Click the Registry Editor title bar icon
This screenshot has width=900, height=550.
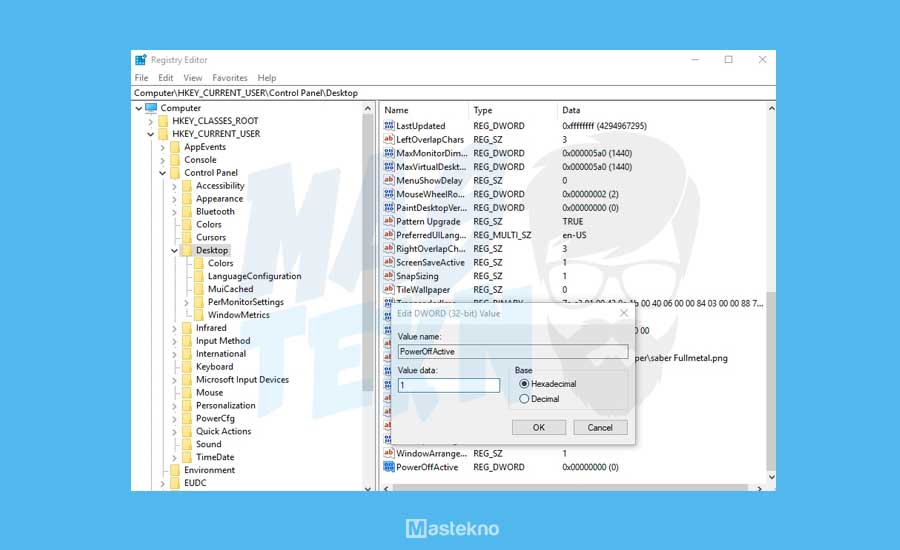coord(141,60)
